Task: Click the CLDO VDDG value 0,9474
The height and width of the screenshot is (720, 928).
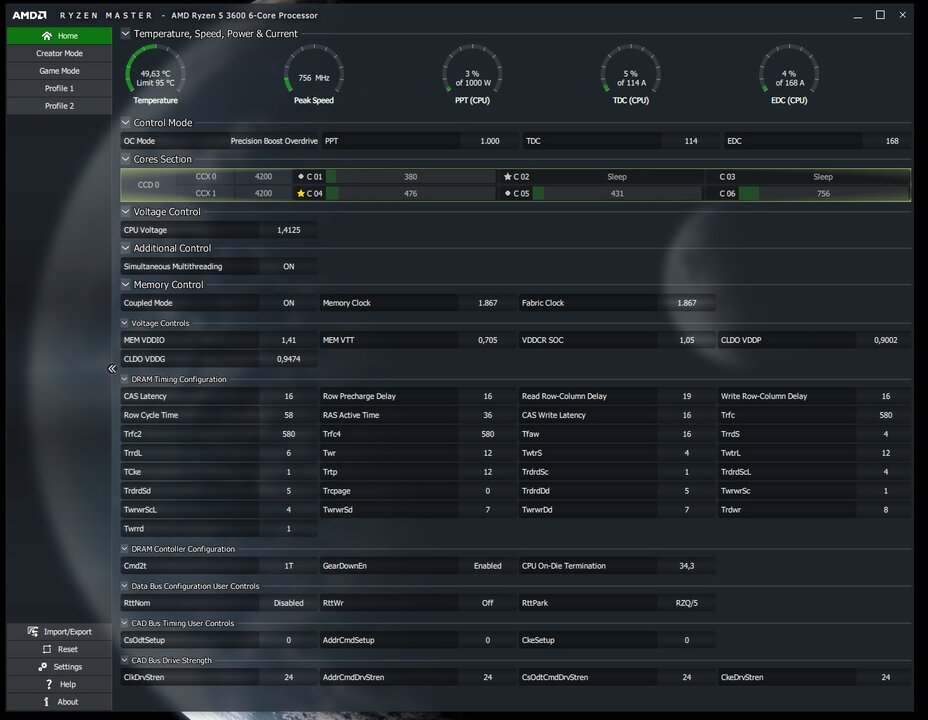Action: pos(288,359)
